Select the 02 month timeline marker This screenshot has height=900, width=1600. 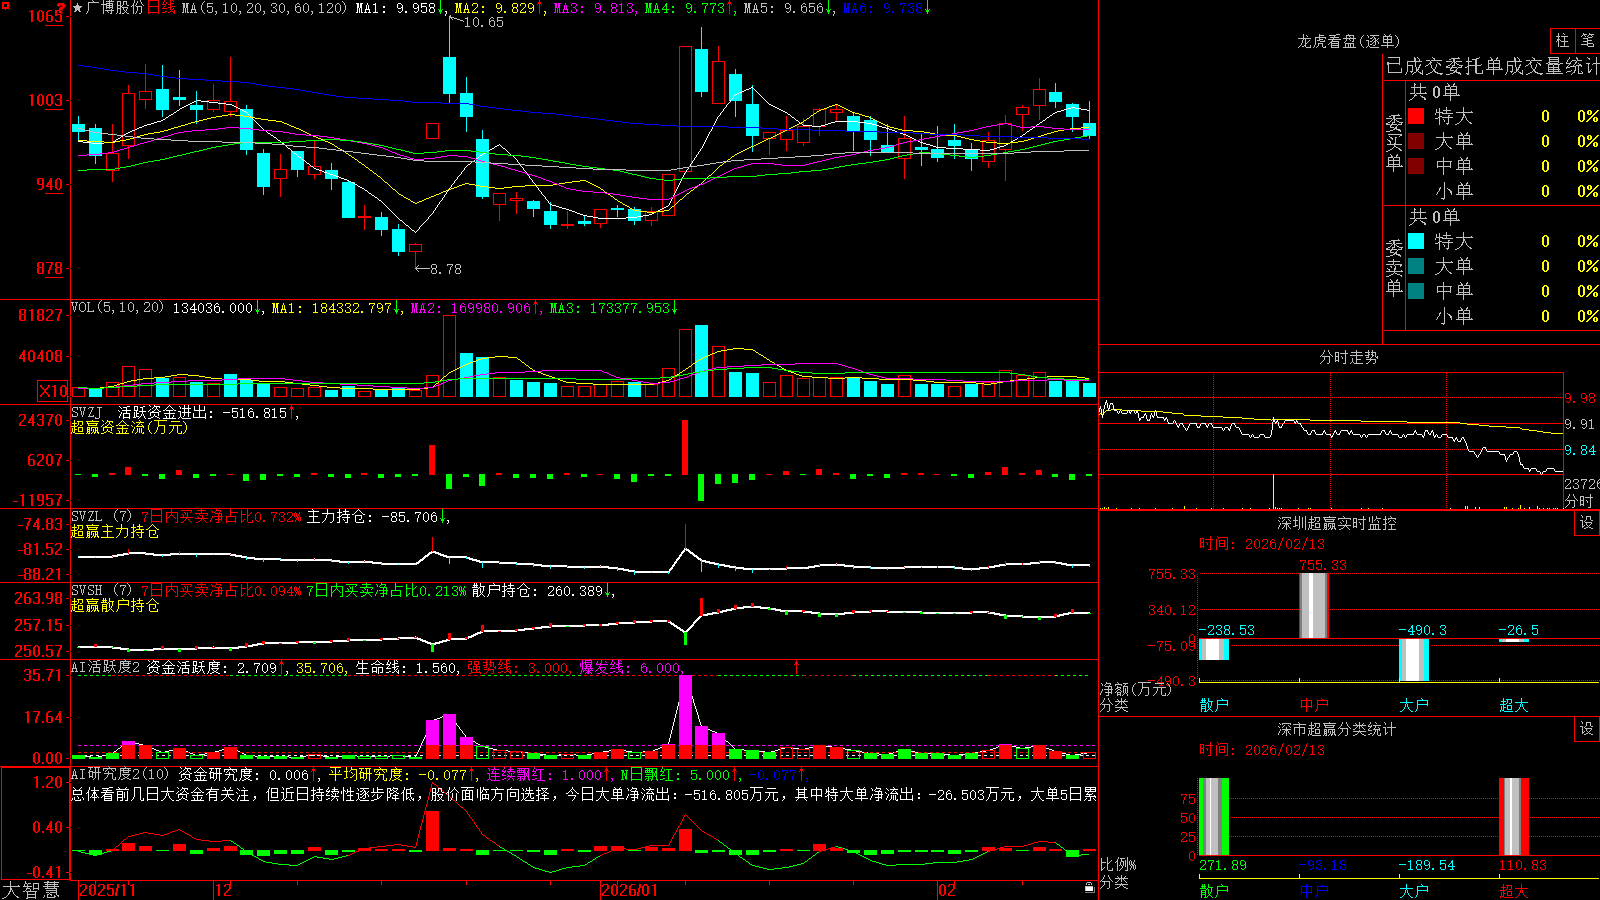click(946, 890)
